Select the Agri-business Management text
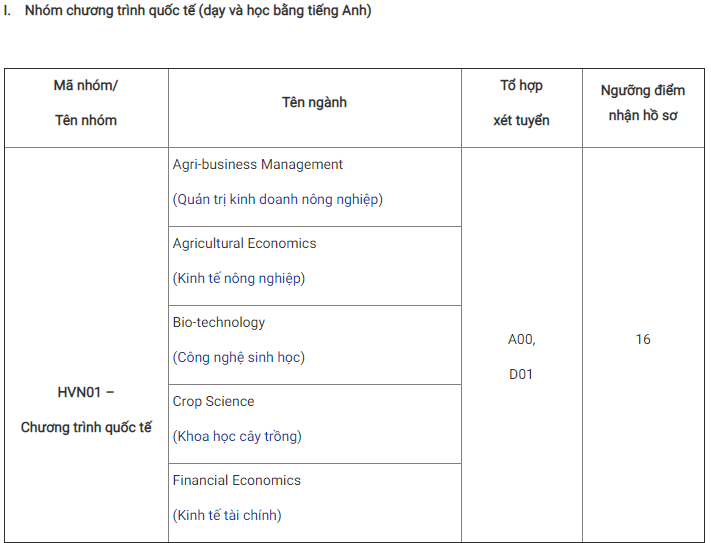The height and width of the screenshot is (543, 711). point(258,164)
